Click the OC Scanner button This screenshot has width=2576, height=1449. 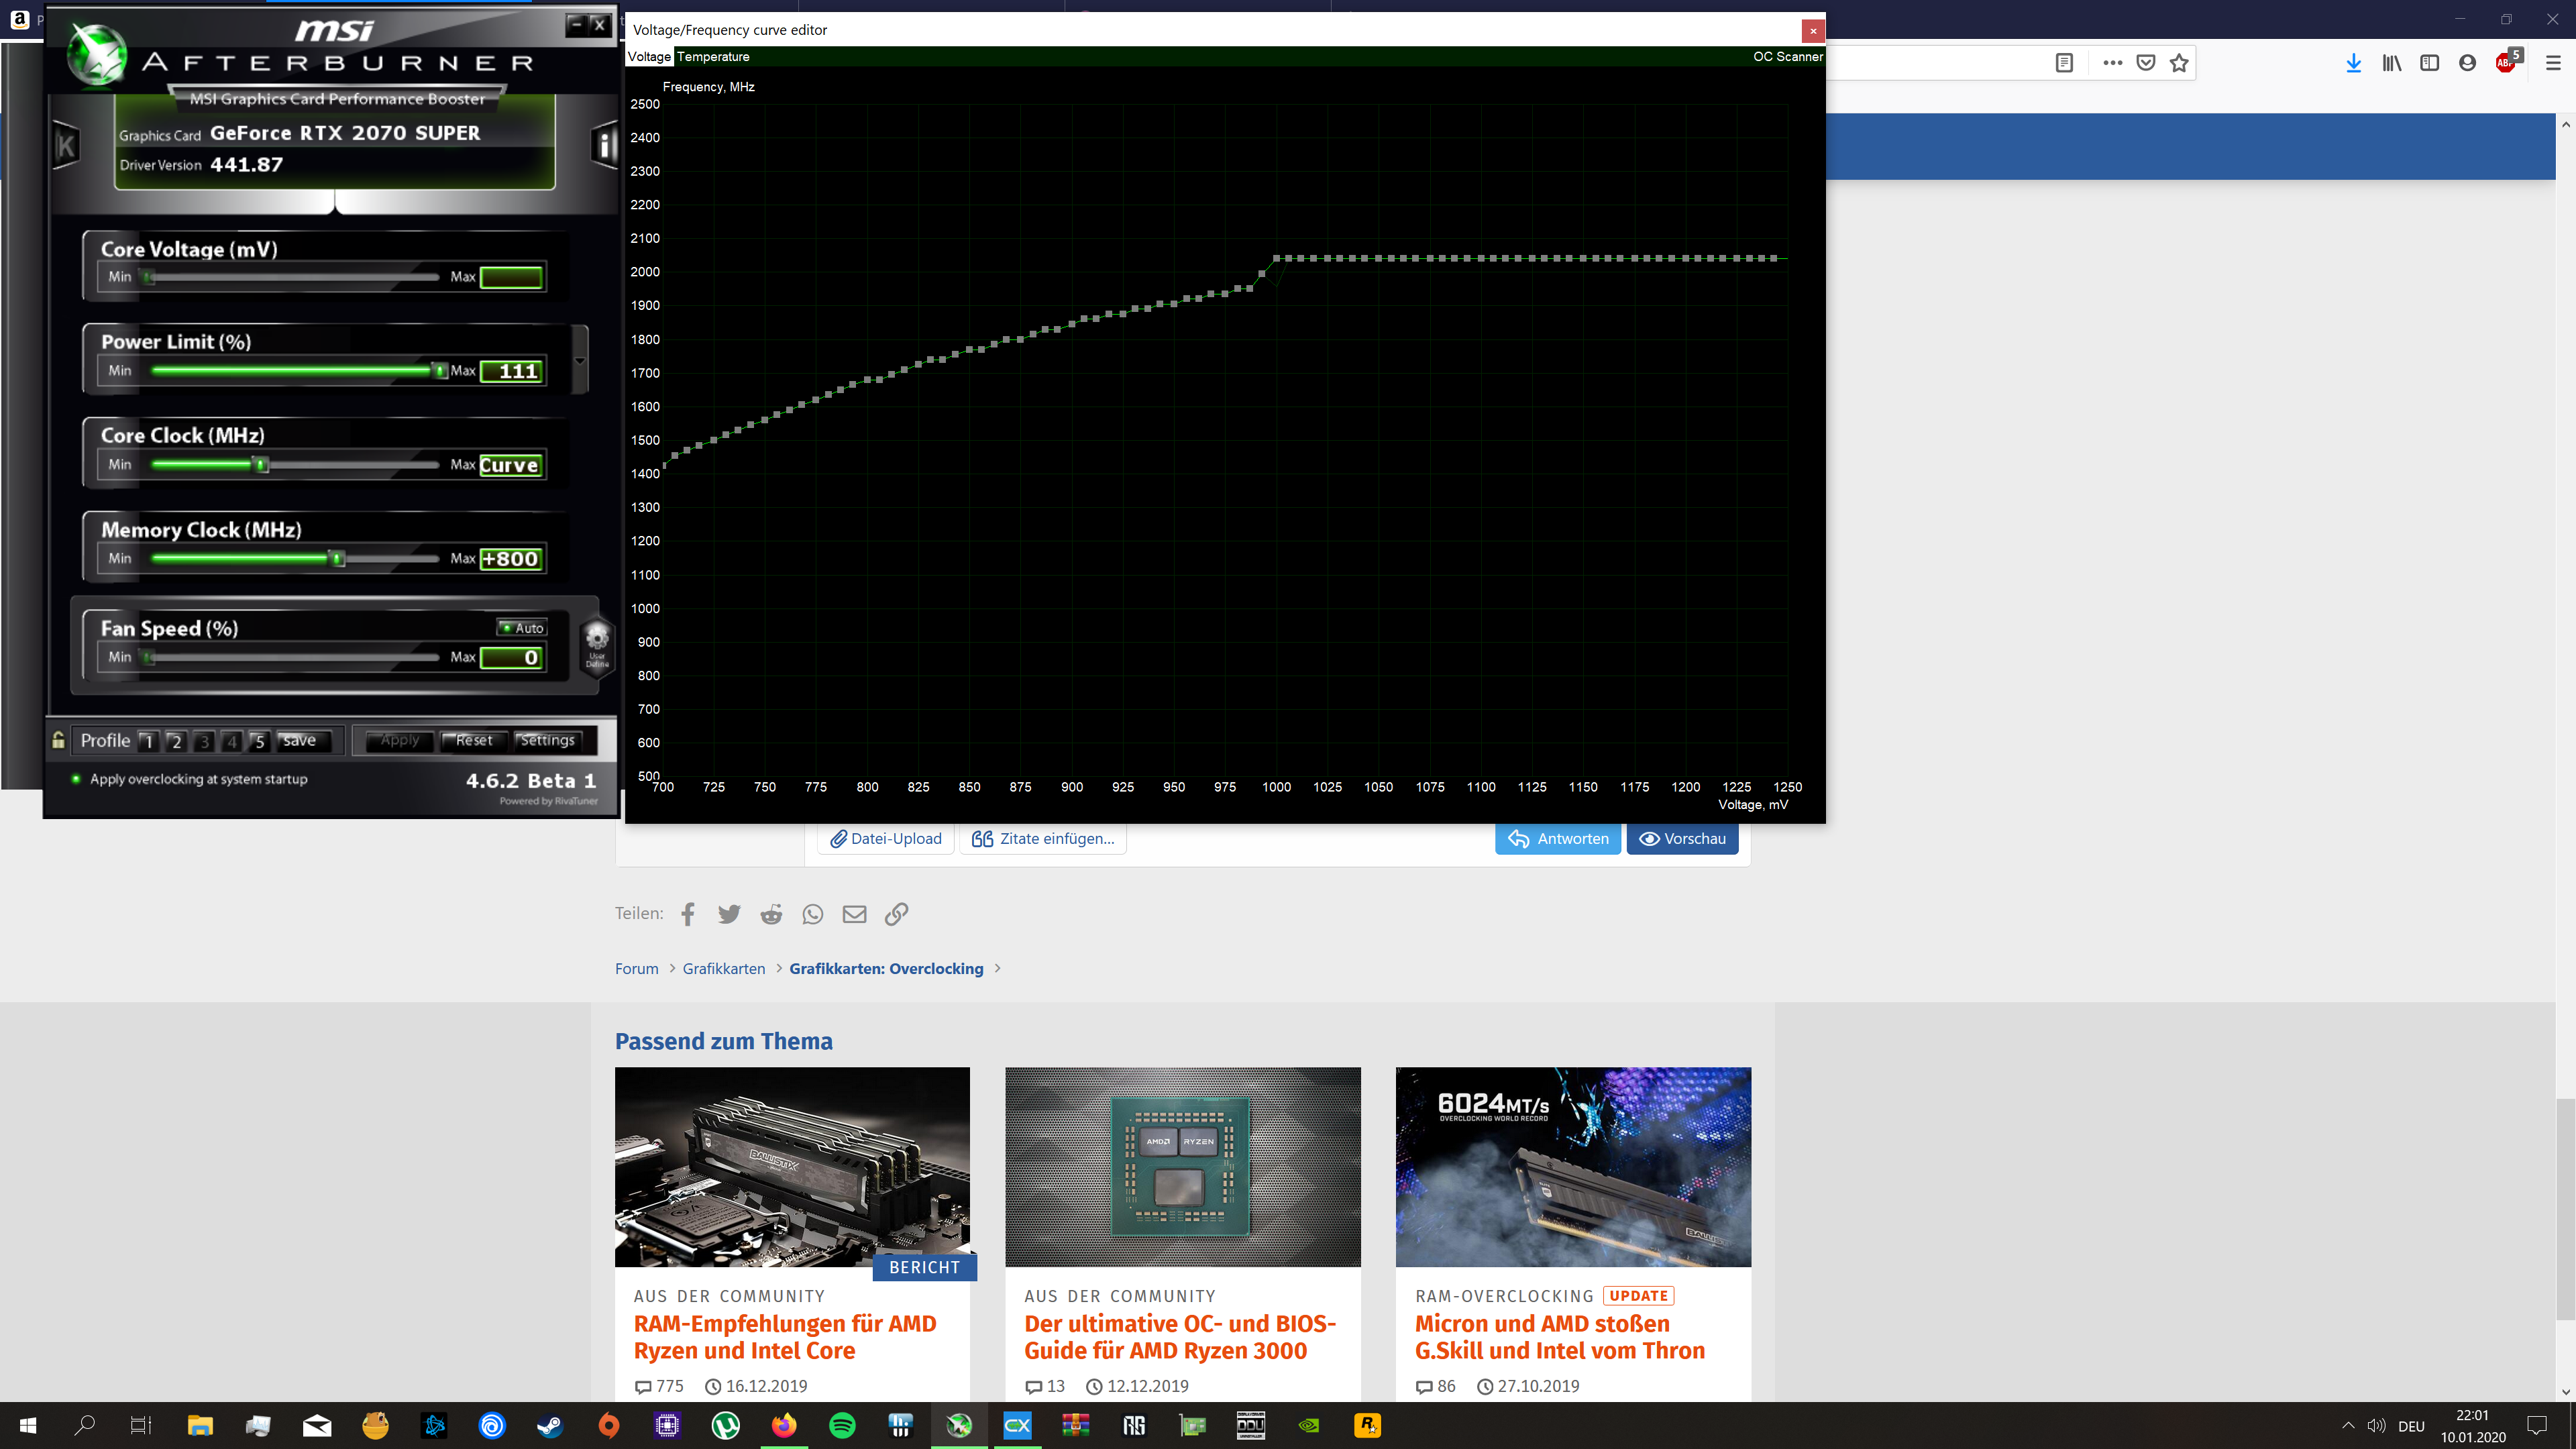1787,57
